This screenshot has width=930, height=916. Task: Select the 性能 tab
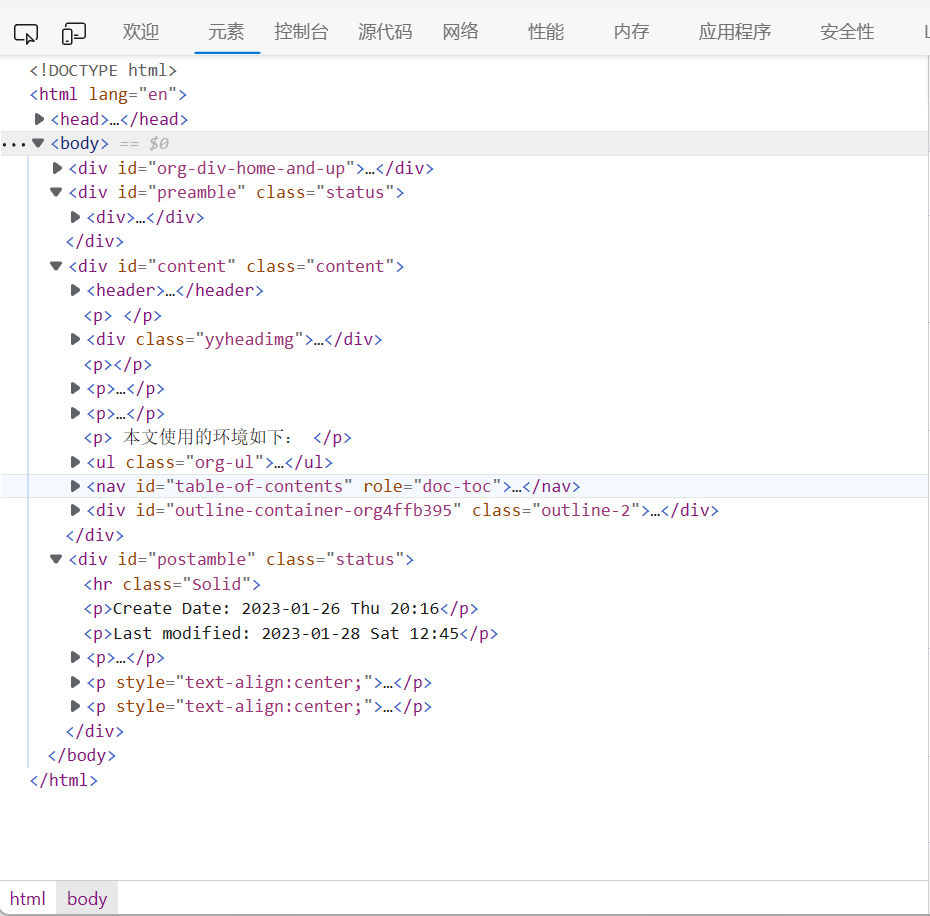click(x=546, y=32)
